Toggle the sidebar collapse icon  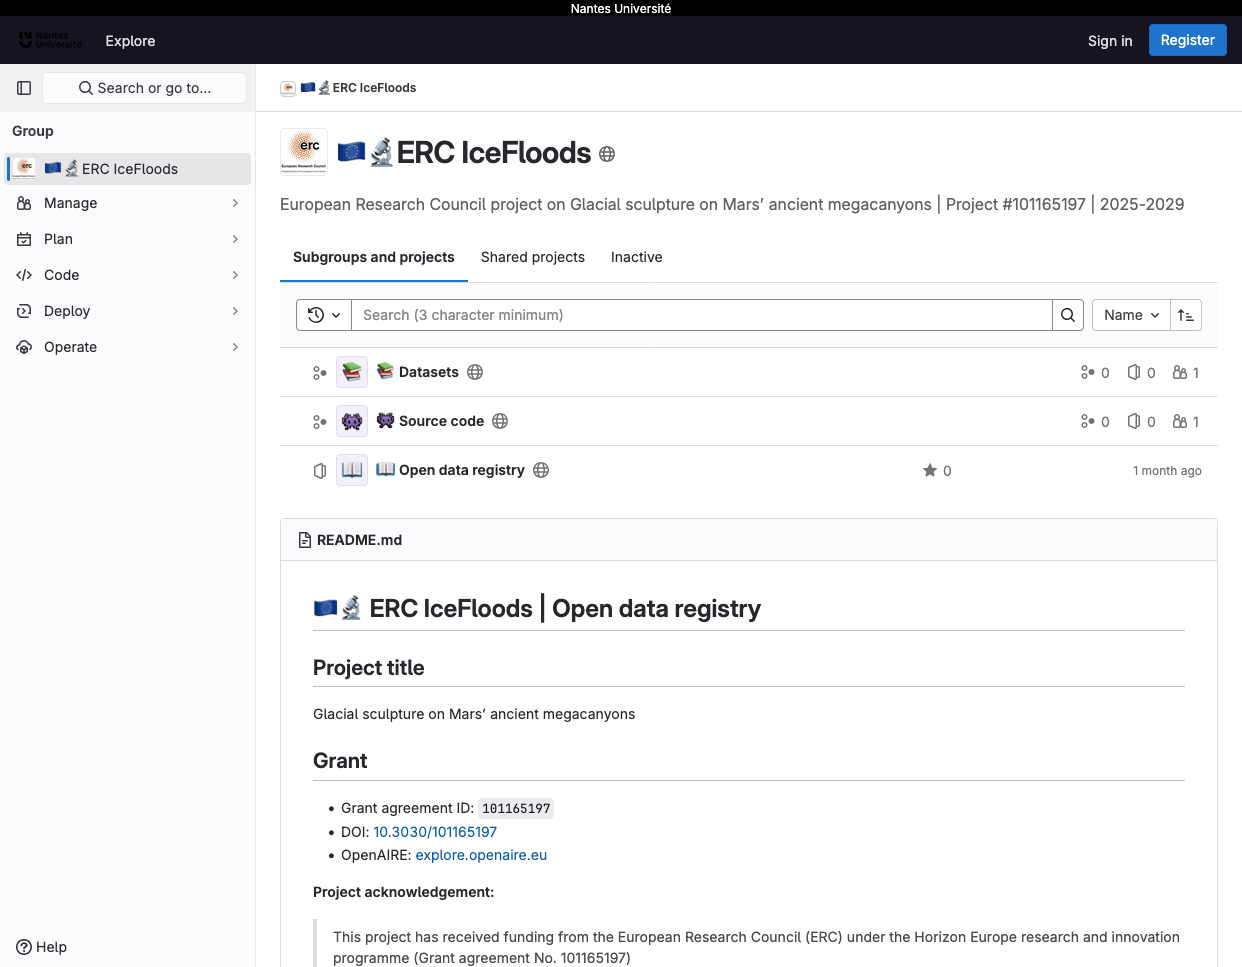point(24,88)
